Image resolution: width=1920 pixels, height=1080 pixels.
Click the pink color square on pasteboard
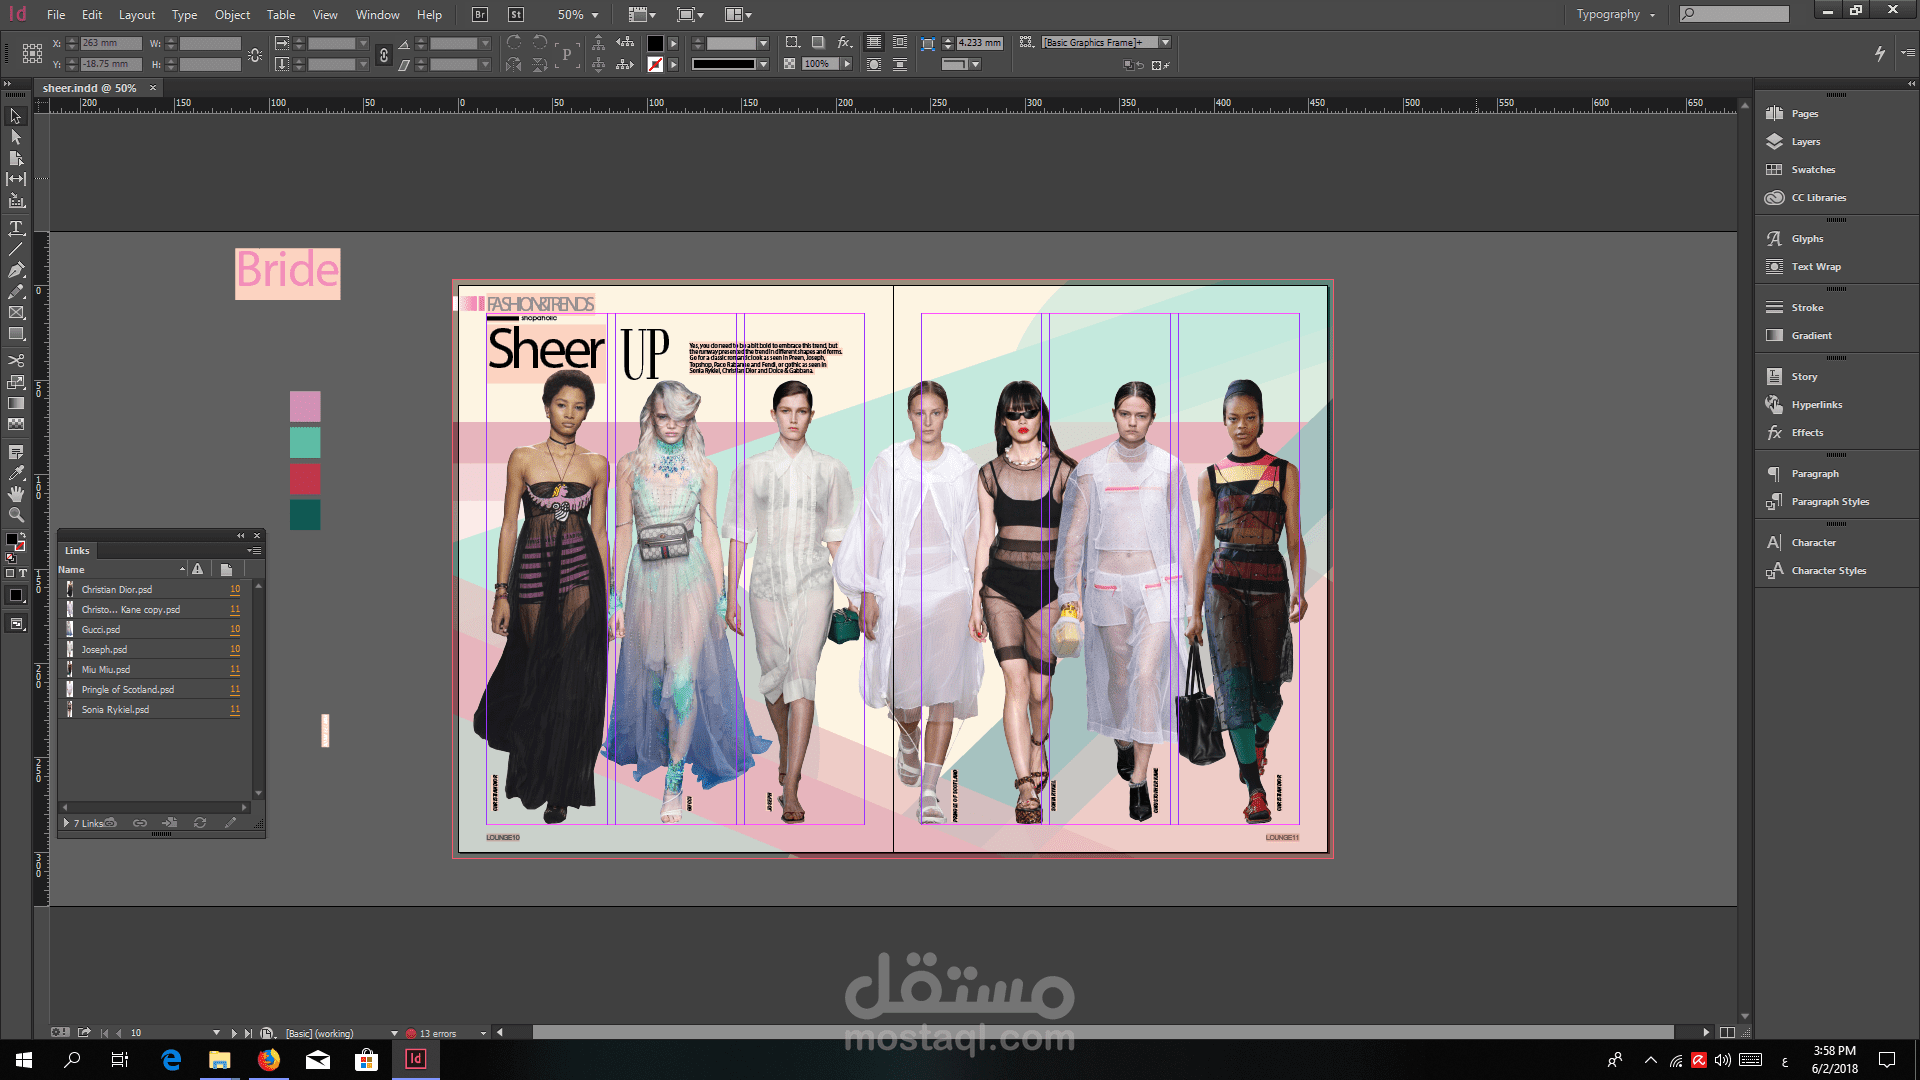(305, 406)
